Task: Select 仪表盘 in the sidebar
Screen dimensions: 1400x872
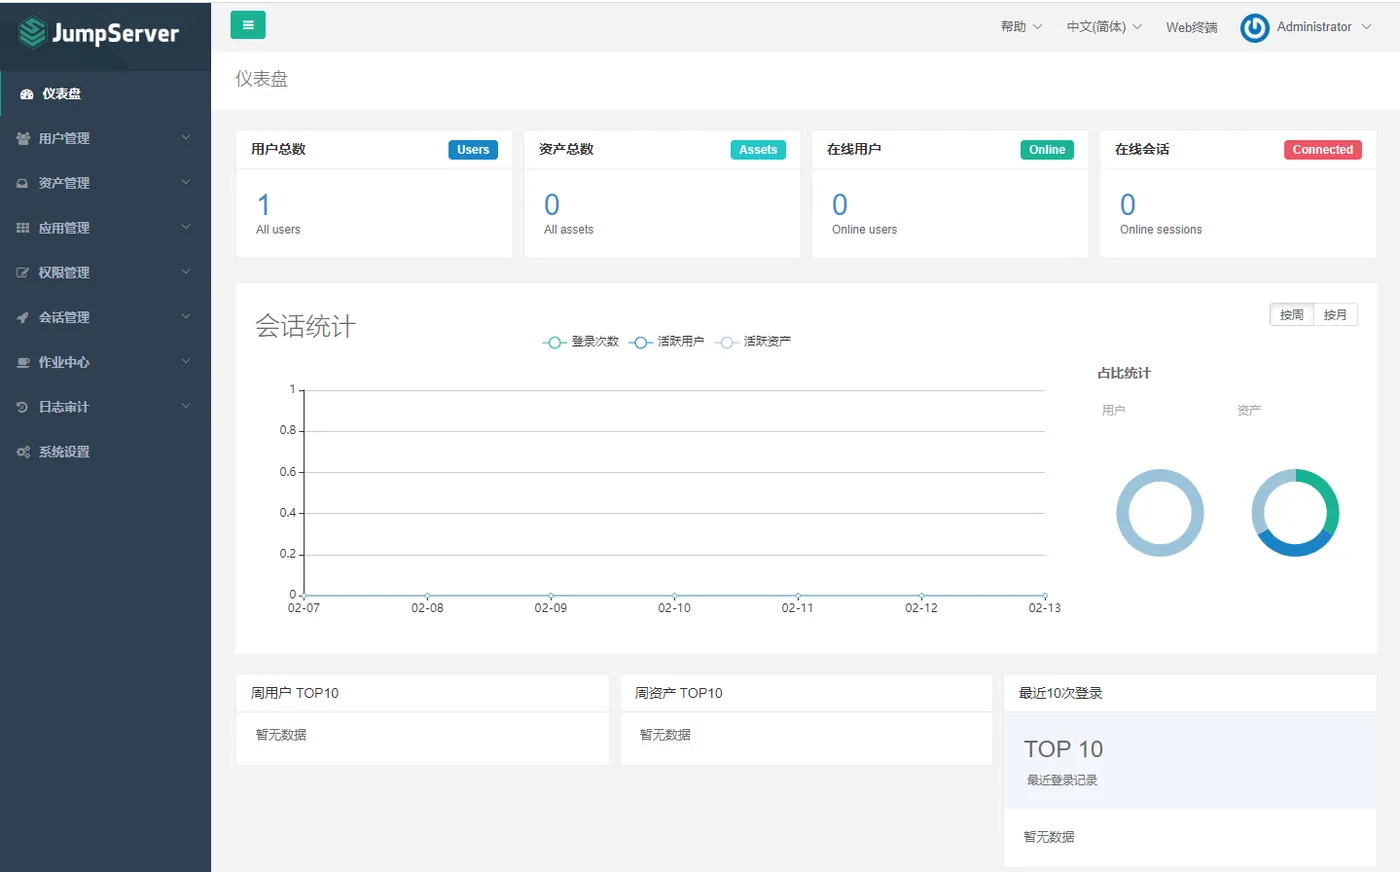Action: [106, 94]
